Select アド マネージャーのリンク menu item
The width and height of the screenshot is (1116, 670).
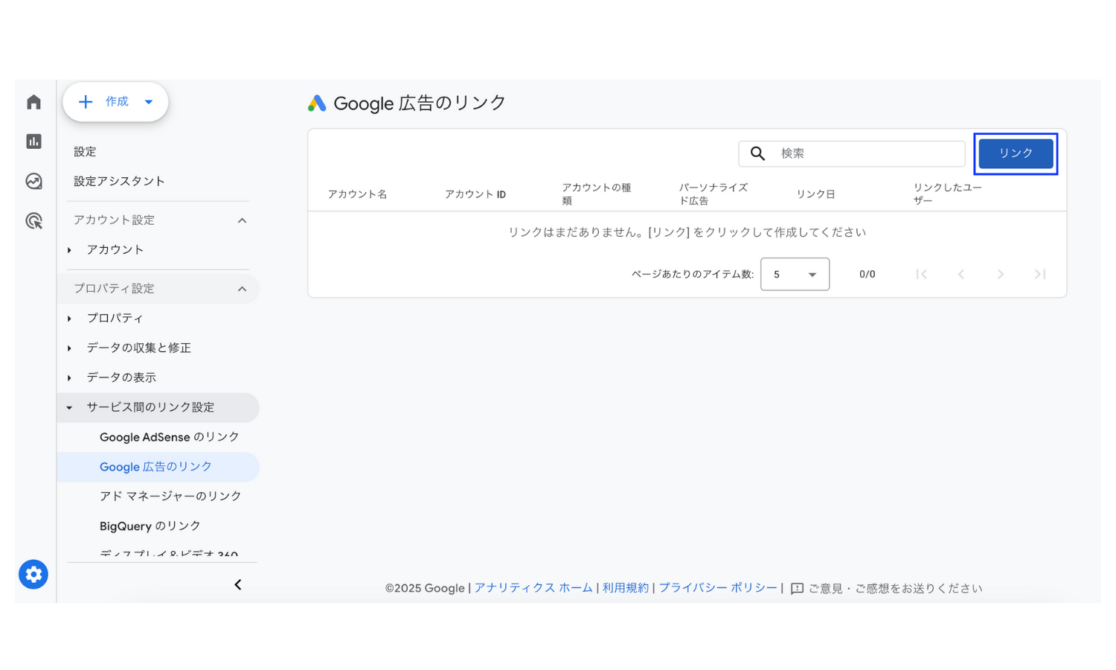pyautogui.click(x=170, y=496)
